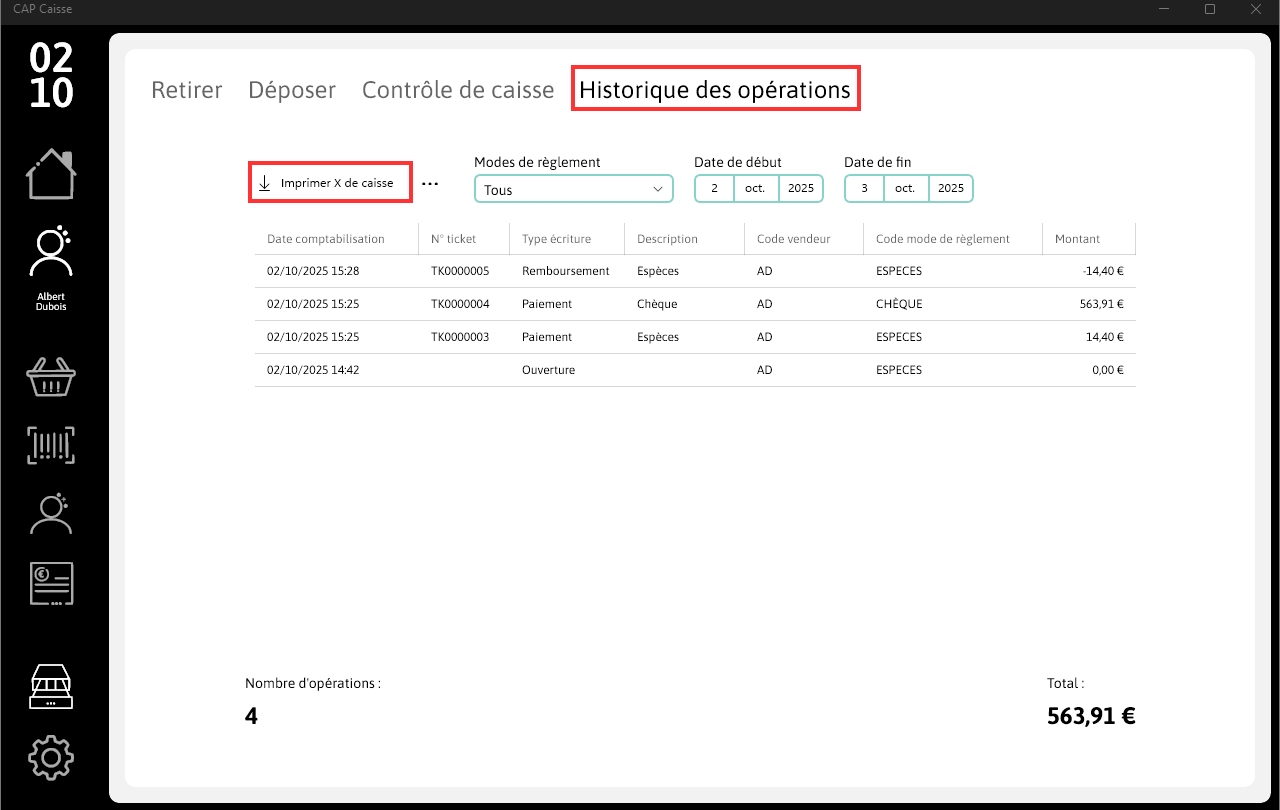The width and height of the screenshot is (1280, 810).
Task: Click the Remboursement type cell
Action: [566, 271]
